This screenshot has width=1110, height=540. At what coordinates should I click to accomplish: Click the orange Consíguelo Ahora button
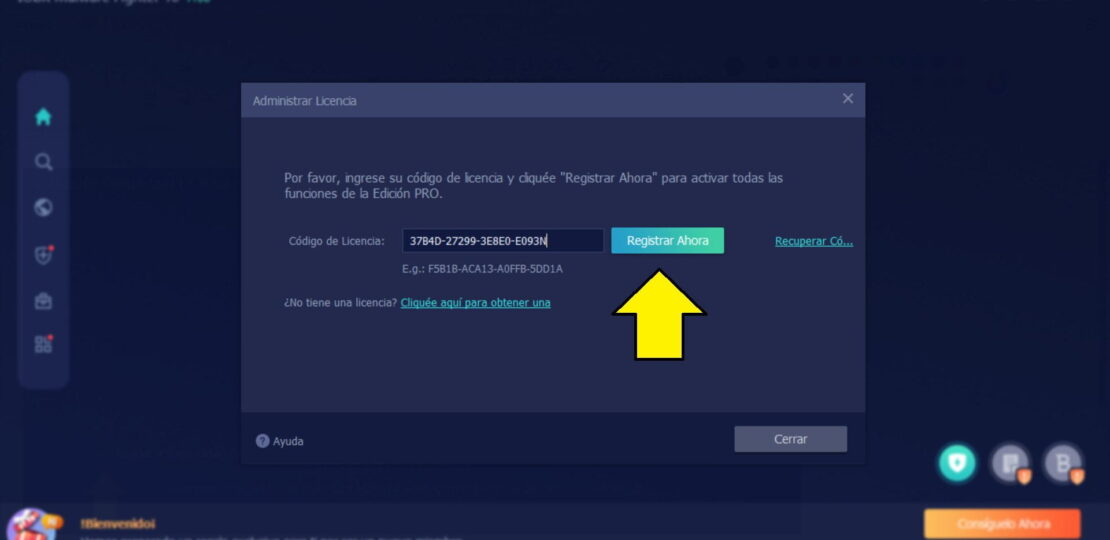click(1002, 524)
